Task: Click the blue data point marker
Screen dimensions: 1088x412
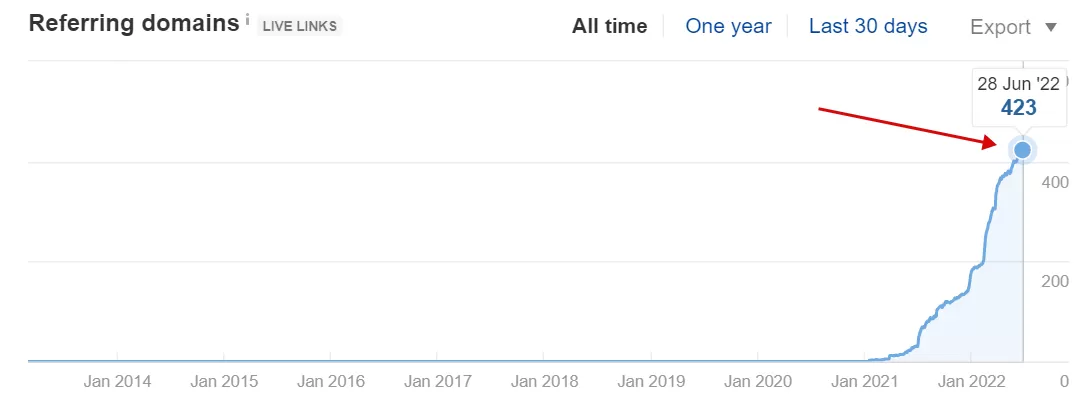Action: [1022, 150]
